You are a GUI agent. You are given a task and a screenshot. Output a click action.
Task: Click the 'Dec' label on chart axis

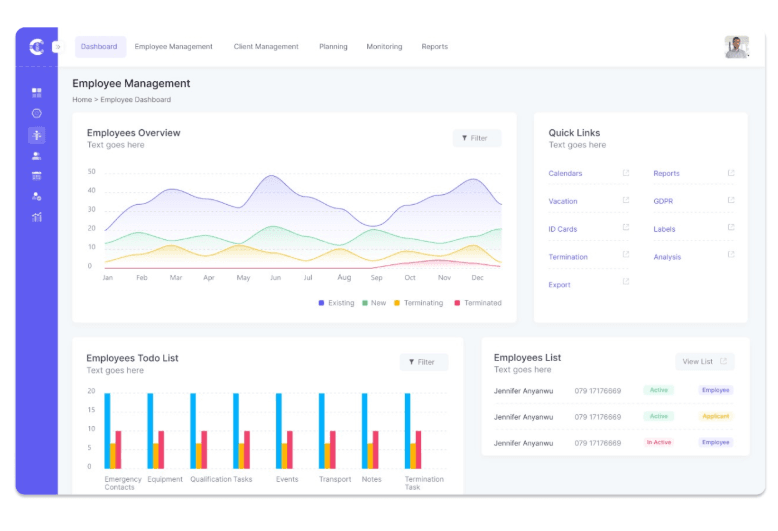tap(477, 277)
